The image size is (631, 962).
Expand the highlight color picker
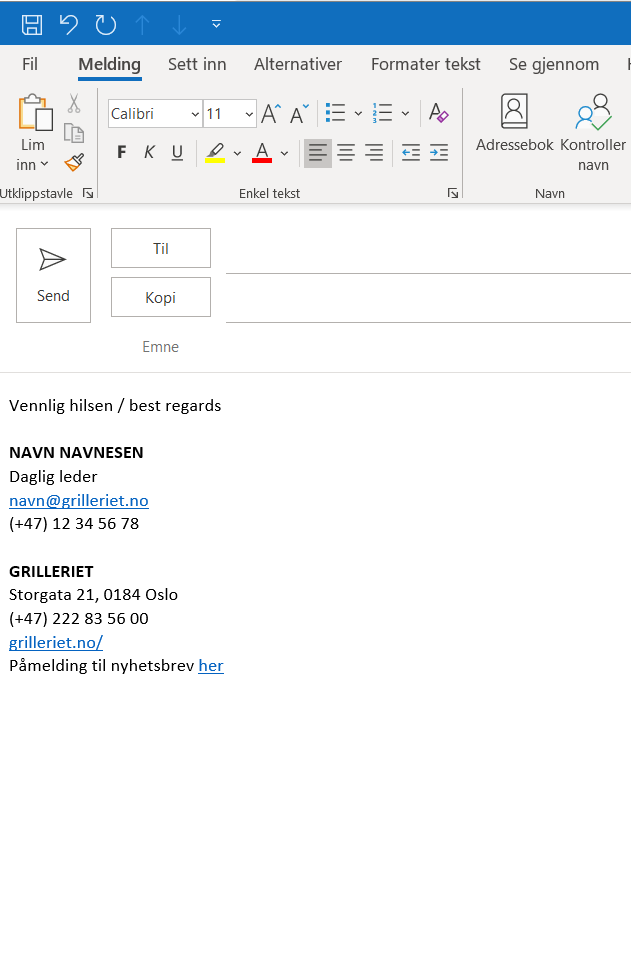coord(238,153)
